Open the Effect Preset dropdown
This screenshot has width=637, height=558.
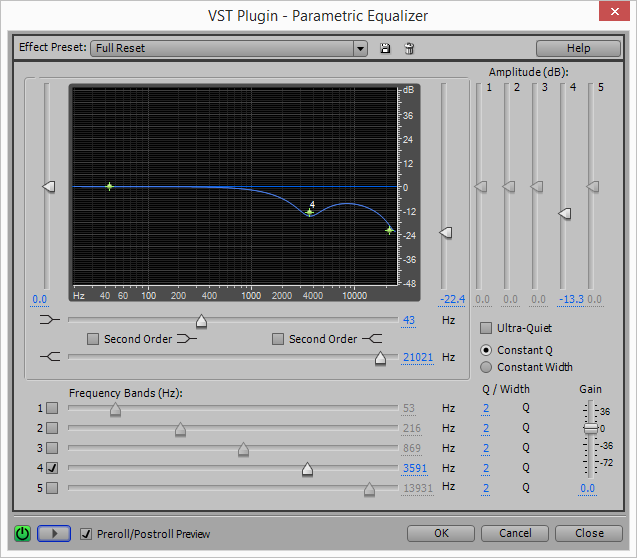[x=360, y=48]
